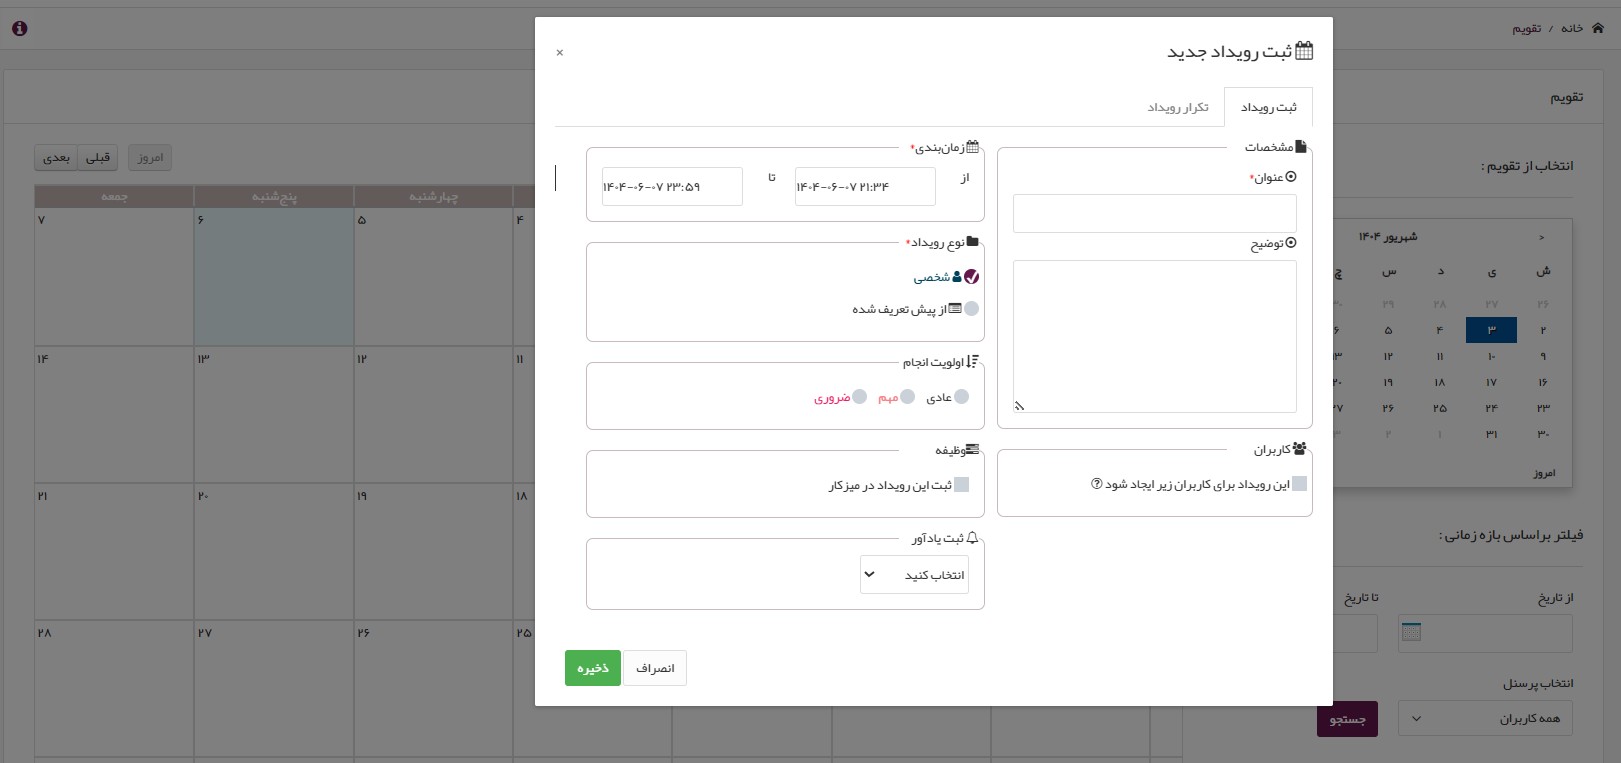Click into the عنوان title input field

point(1154,214)
